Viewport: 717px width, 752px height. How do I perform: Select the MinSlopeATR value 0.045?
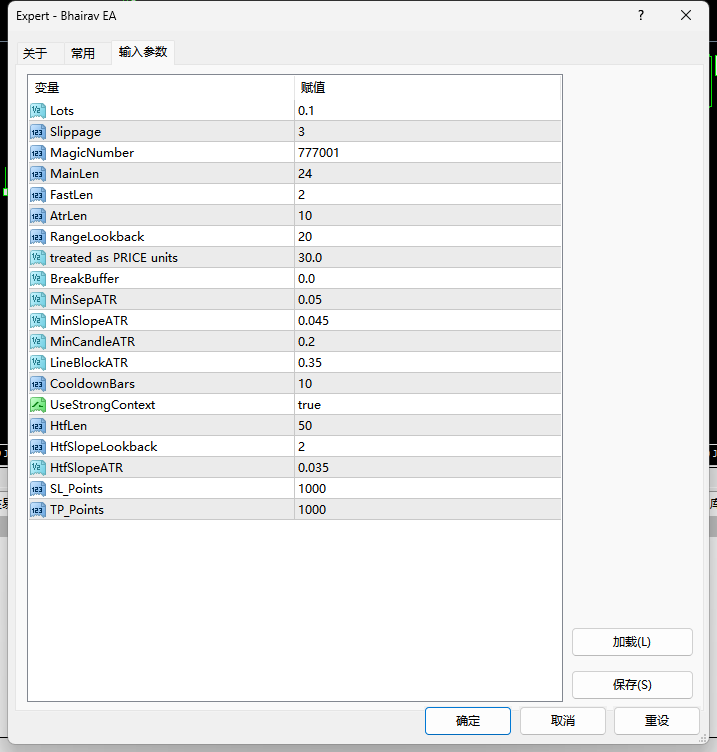pos(428,321)
